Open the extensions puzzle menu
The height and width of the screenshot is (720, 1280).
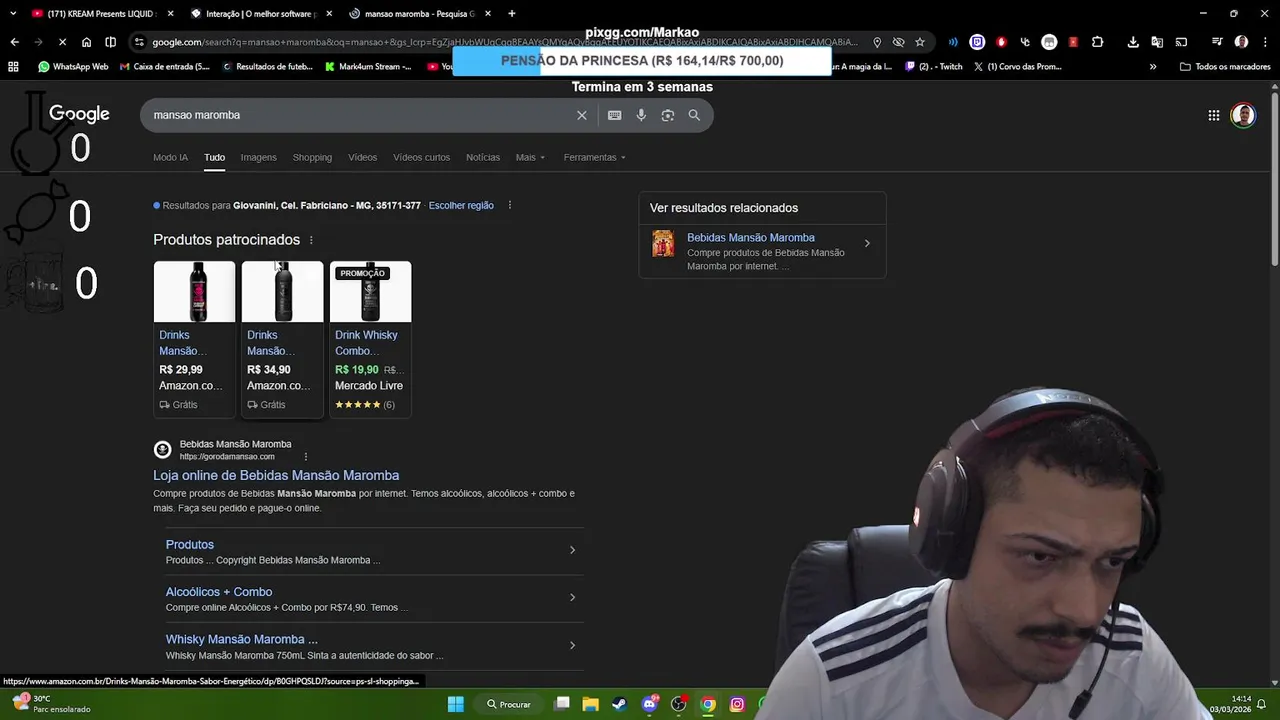[1097, 42]
